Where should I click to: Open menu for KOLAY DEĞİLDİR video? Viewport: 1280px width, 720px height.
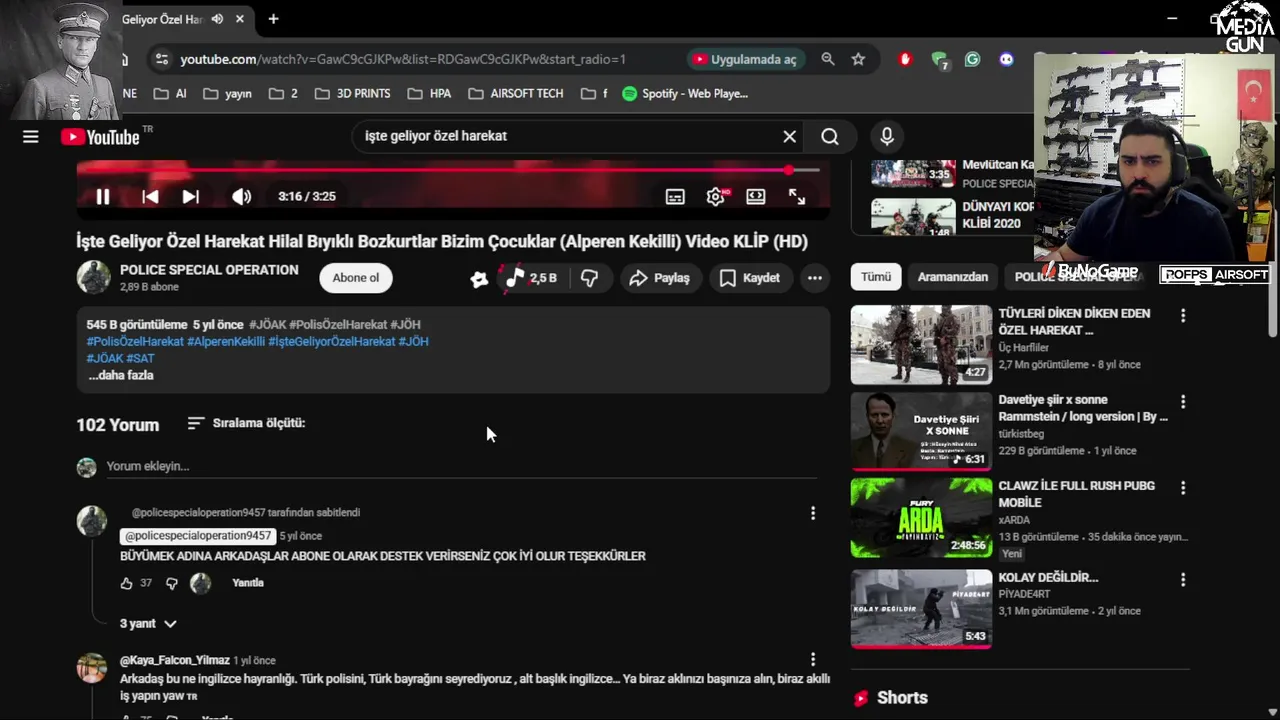[x=1183, y=580]
